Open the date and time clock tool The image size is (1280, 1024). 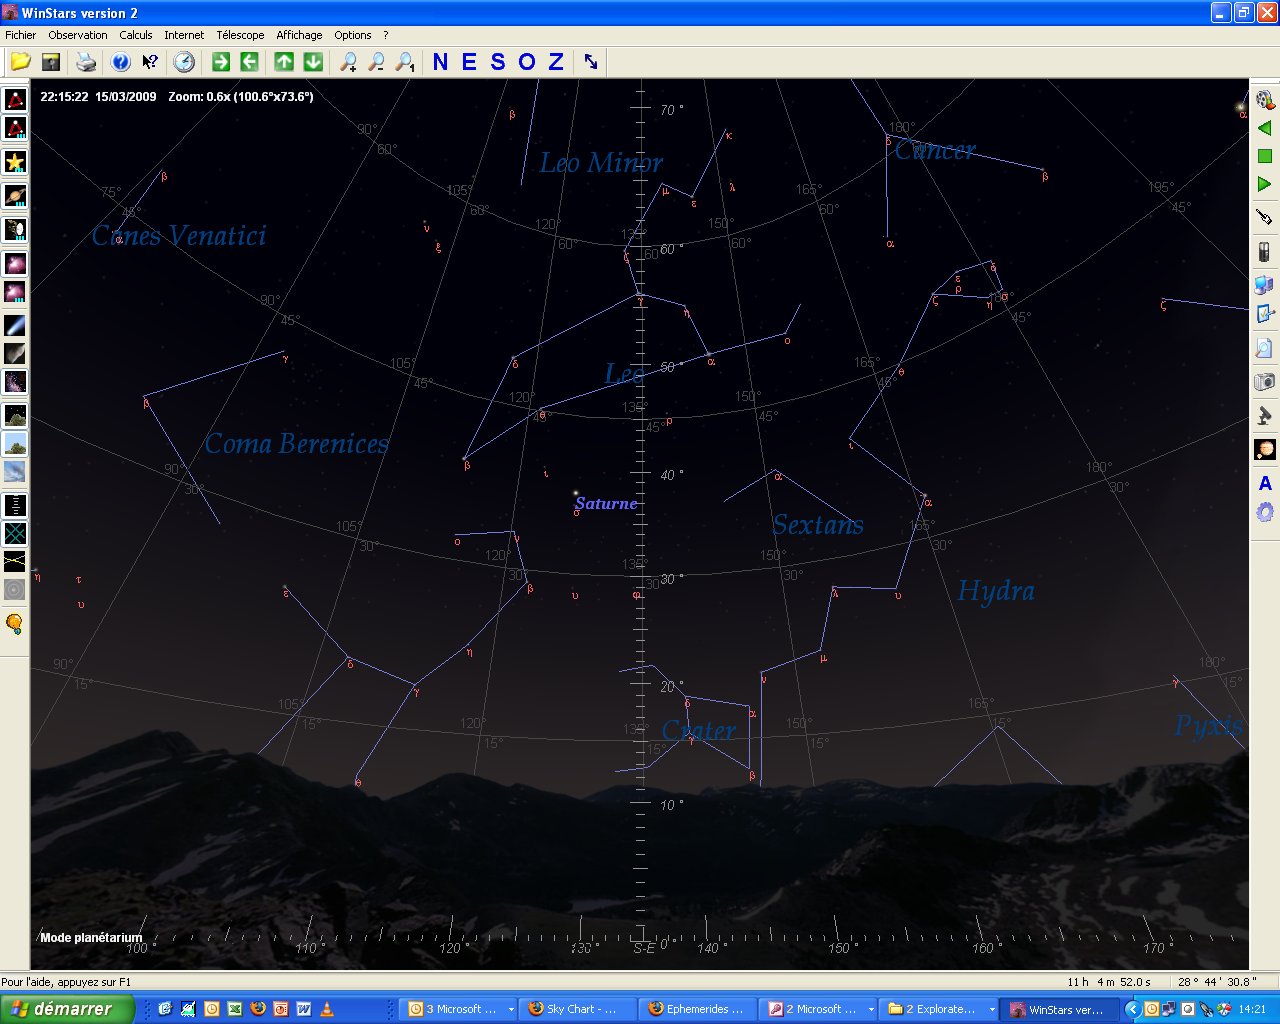(x=184, y=62)
